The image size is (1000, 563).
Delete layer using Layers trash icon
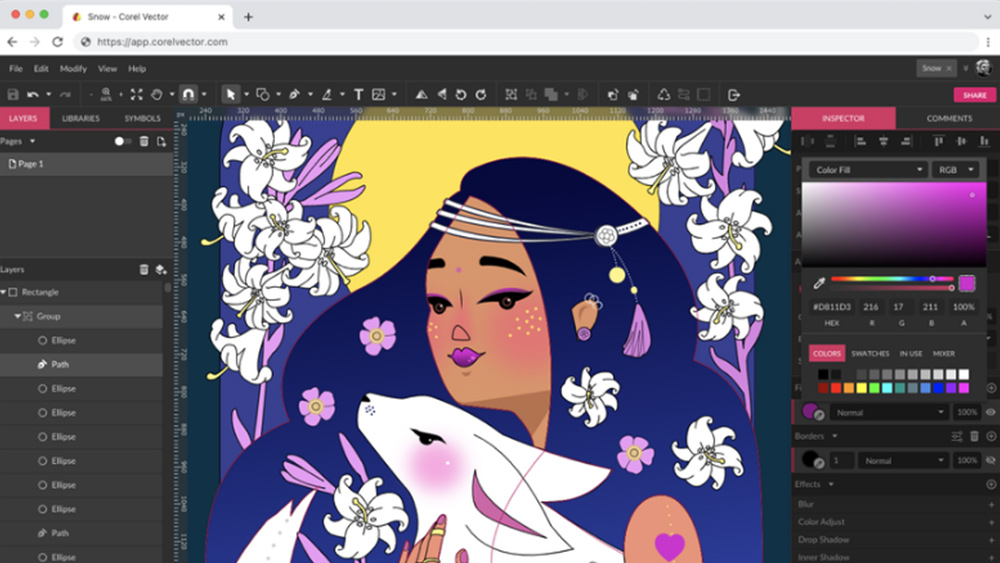point(144,270)
